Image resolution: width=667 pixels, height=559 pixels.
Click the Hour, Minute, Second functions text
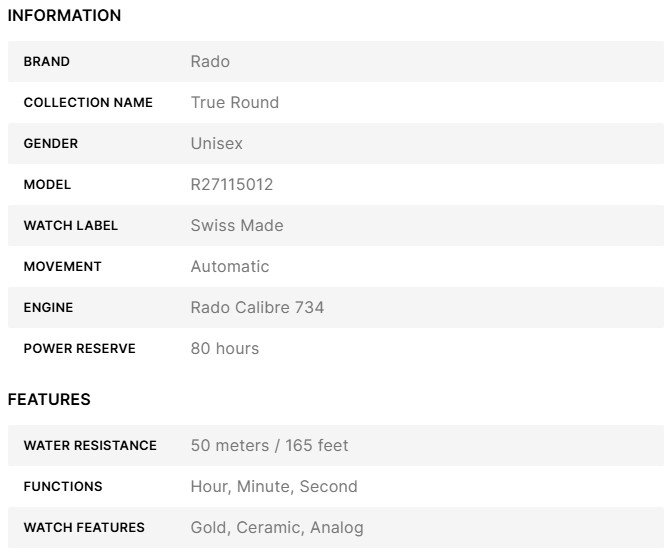coord(274,487)
